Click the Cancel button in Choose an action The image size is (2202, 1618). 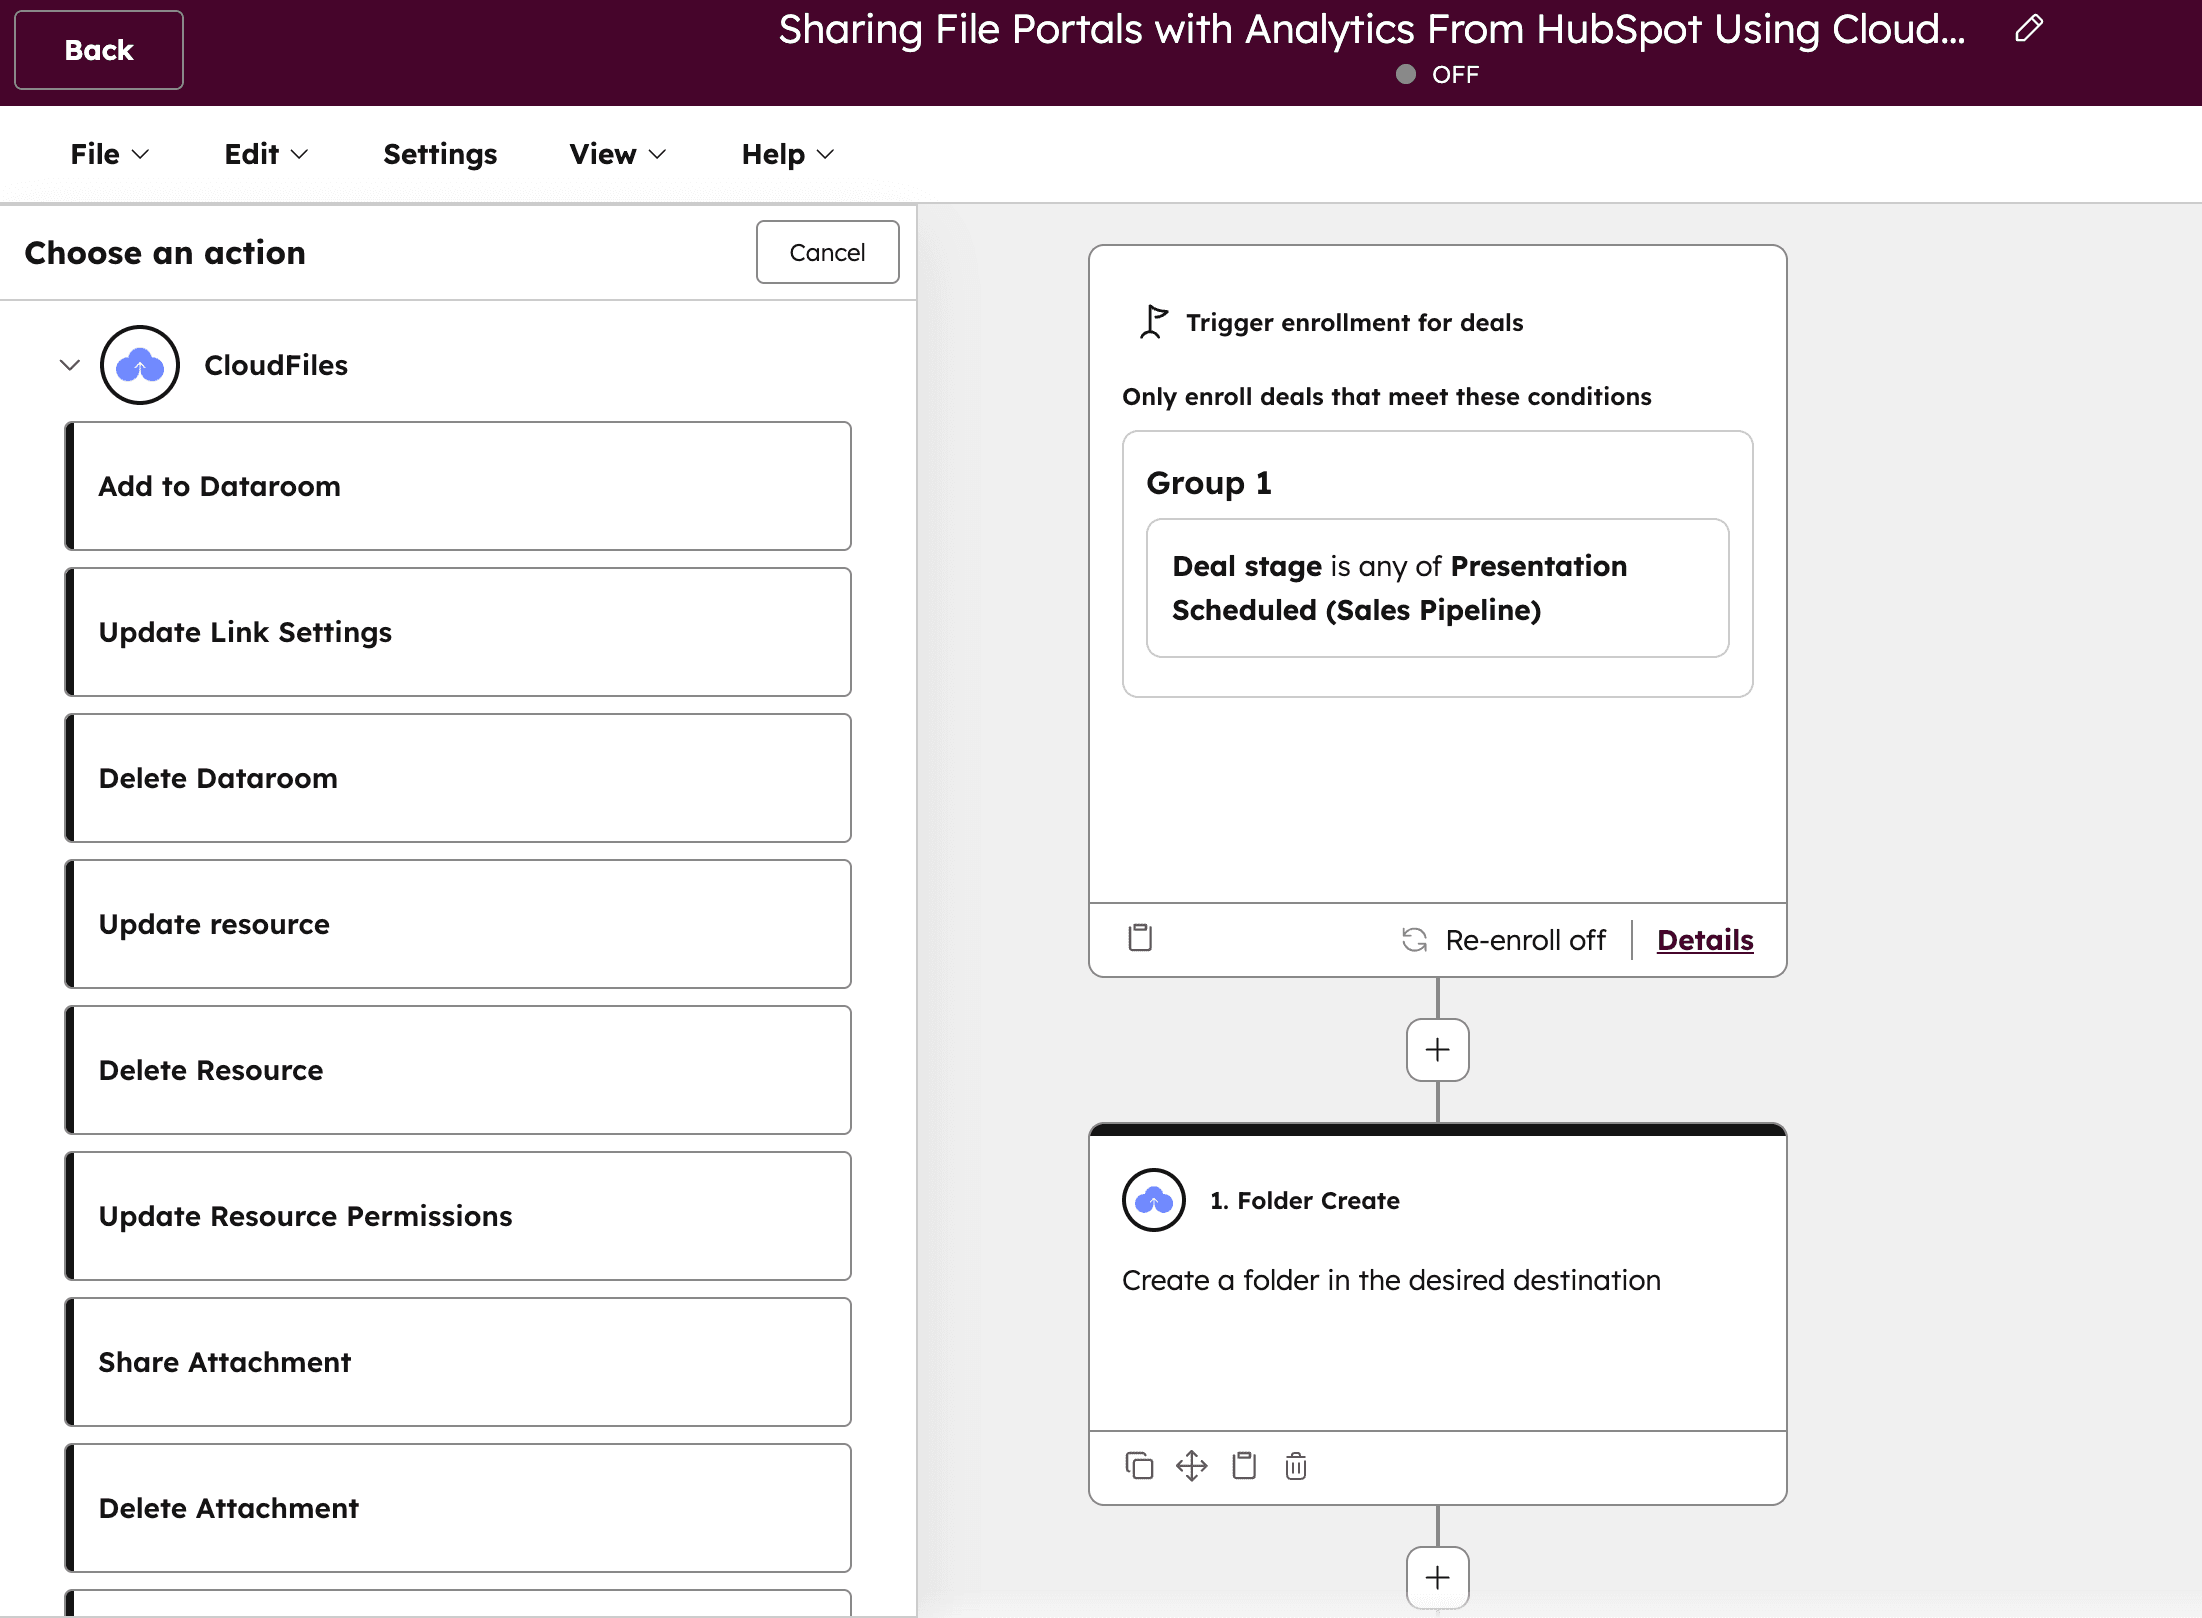tap(827, 252)
